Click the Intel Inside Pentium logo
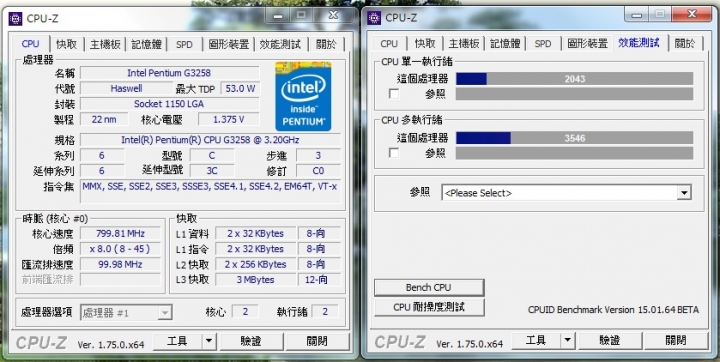720x362 pixels. (303, 96)
